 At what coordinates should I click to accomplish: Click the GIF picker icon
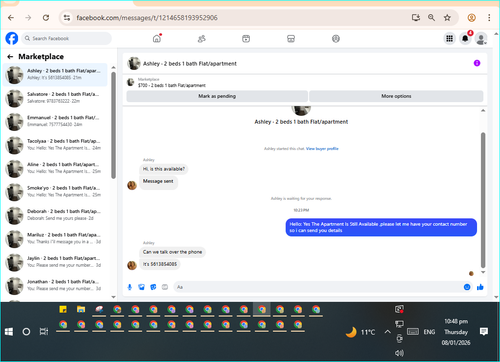(165, 287)
